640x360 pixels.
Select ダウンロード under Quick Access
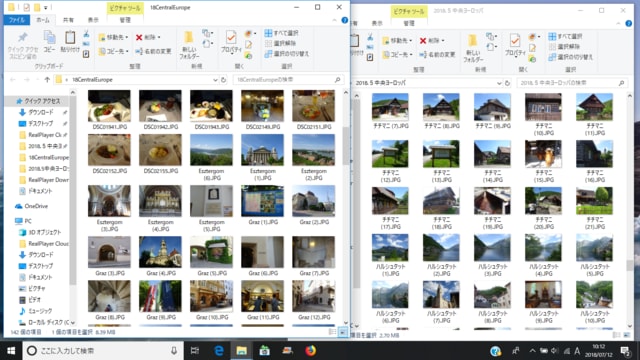40,112
